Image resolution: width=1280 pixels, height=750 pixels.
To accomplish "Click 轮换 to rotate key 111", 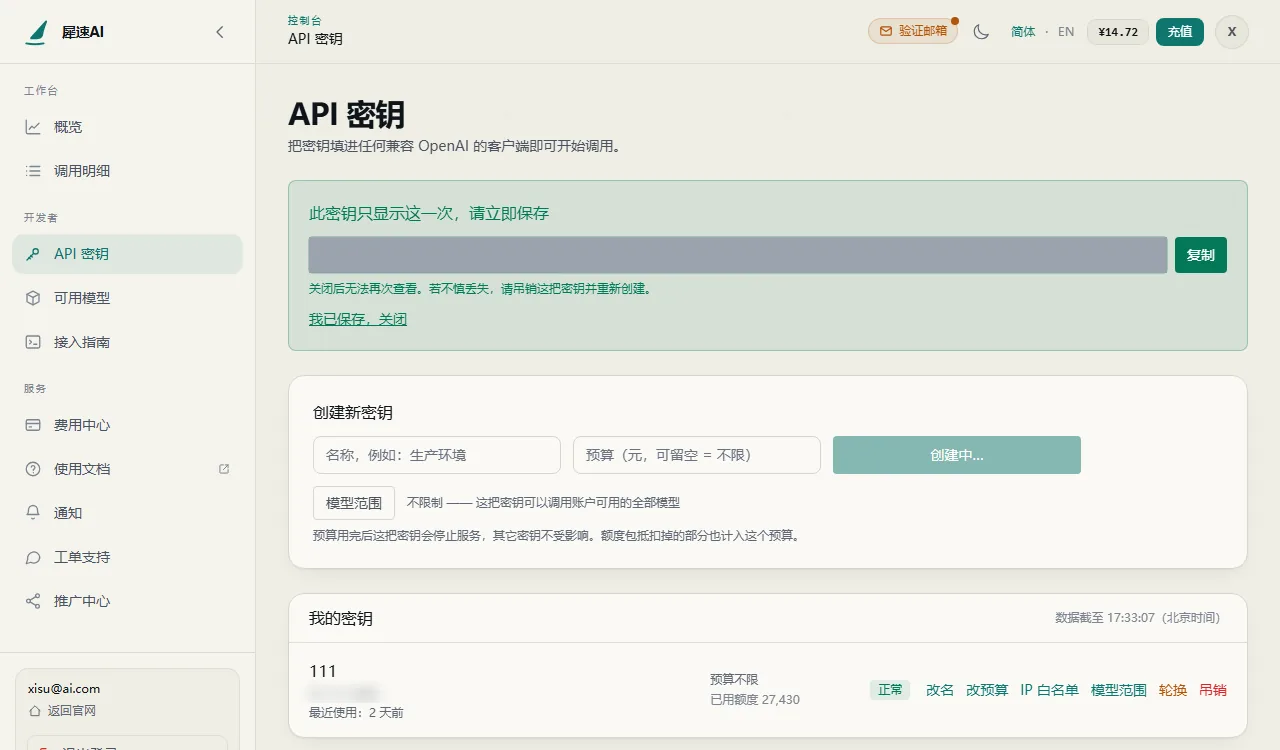I will 1173,690.
